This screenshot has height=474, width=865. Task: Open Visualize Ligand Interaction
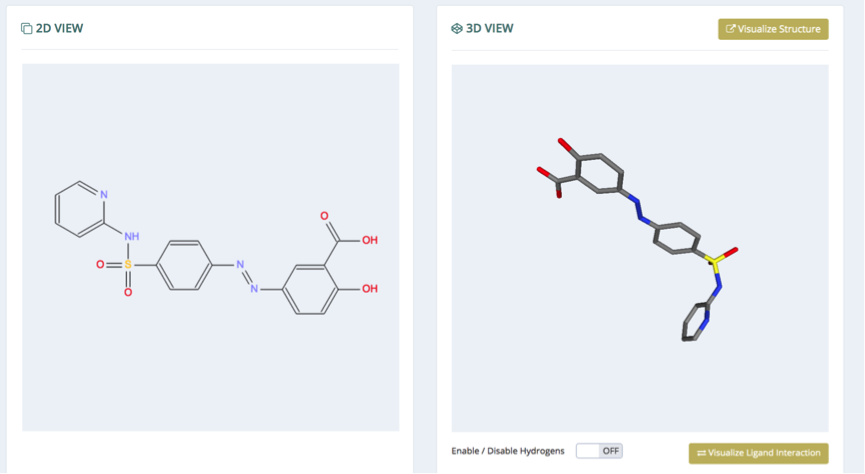759,453
